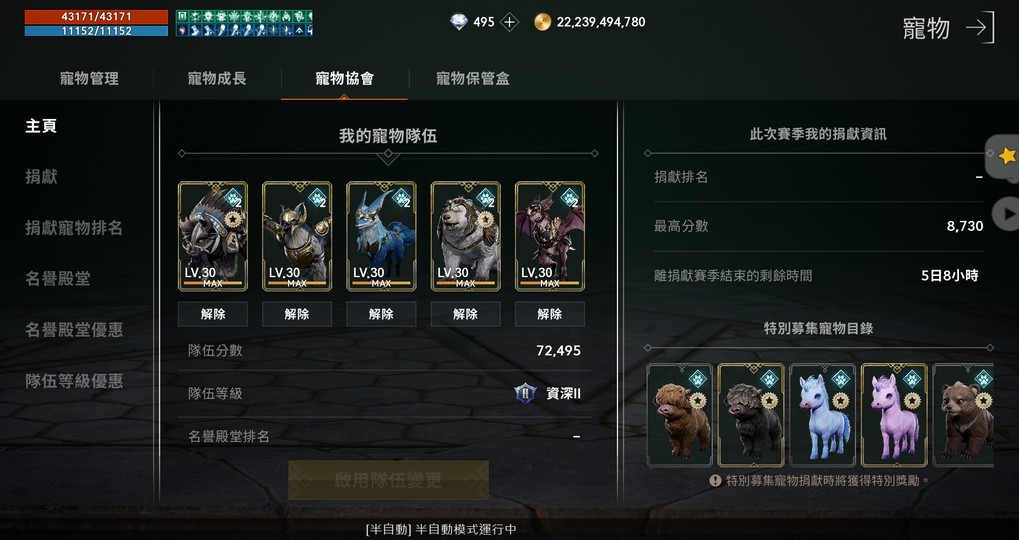Select the pink unicorn recruitment pet
1019x540 pixels.
coord(894,415)
